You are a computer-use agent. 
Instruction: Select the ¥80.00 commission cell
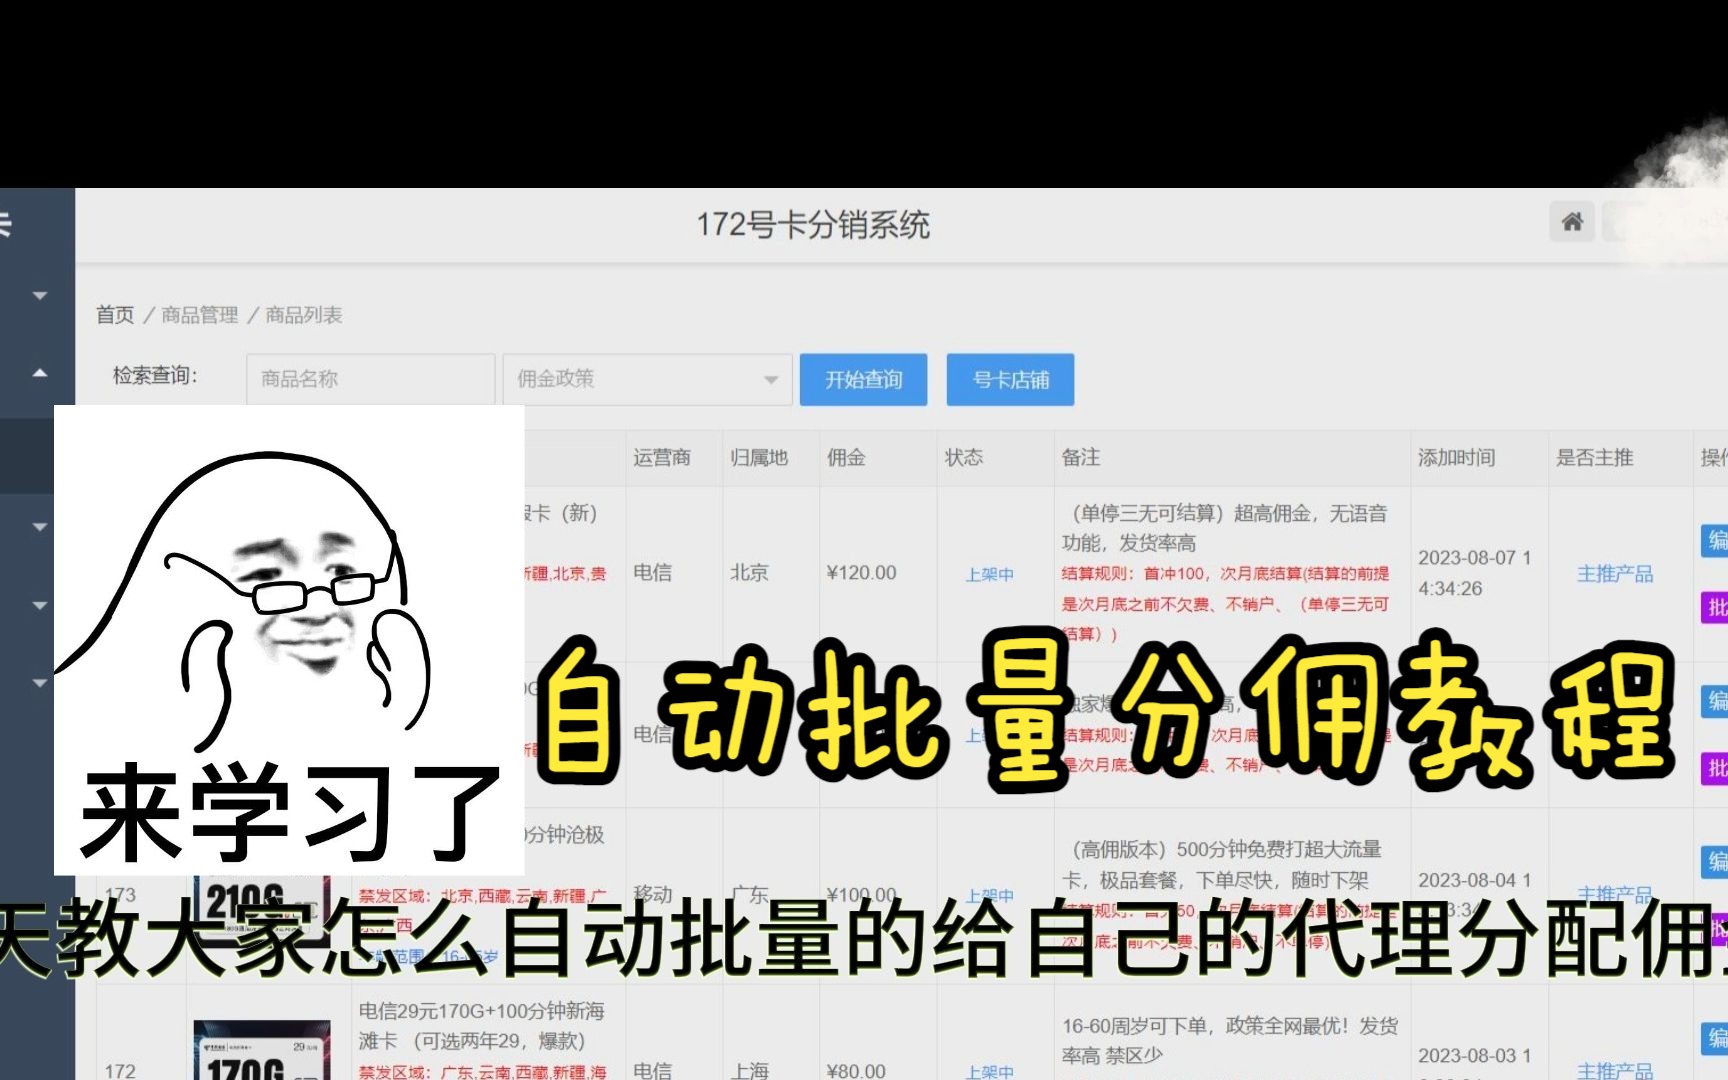[x=856, y=1070]
